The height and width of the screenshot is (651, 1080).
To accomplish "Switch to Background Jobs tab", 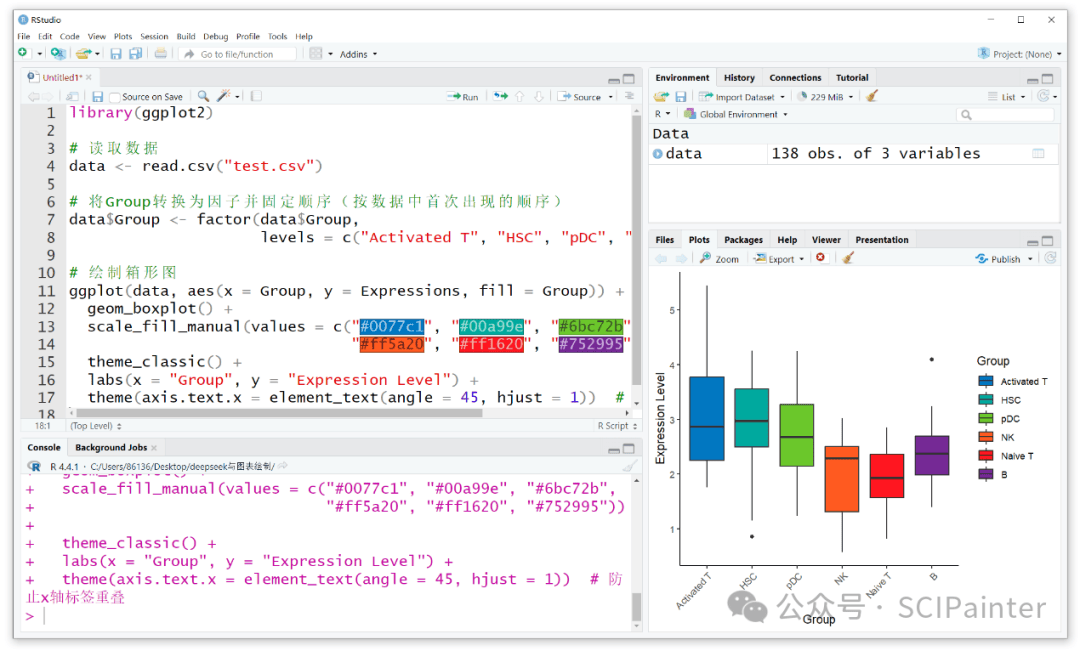I will [x=111, y=448].
